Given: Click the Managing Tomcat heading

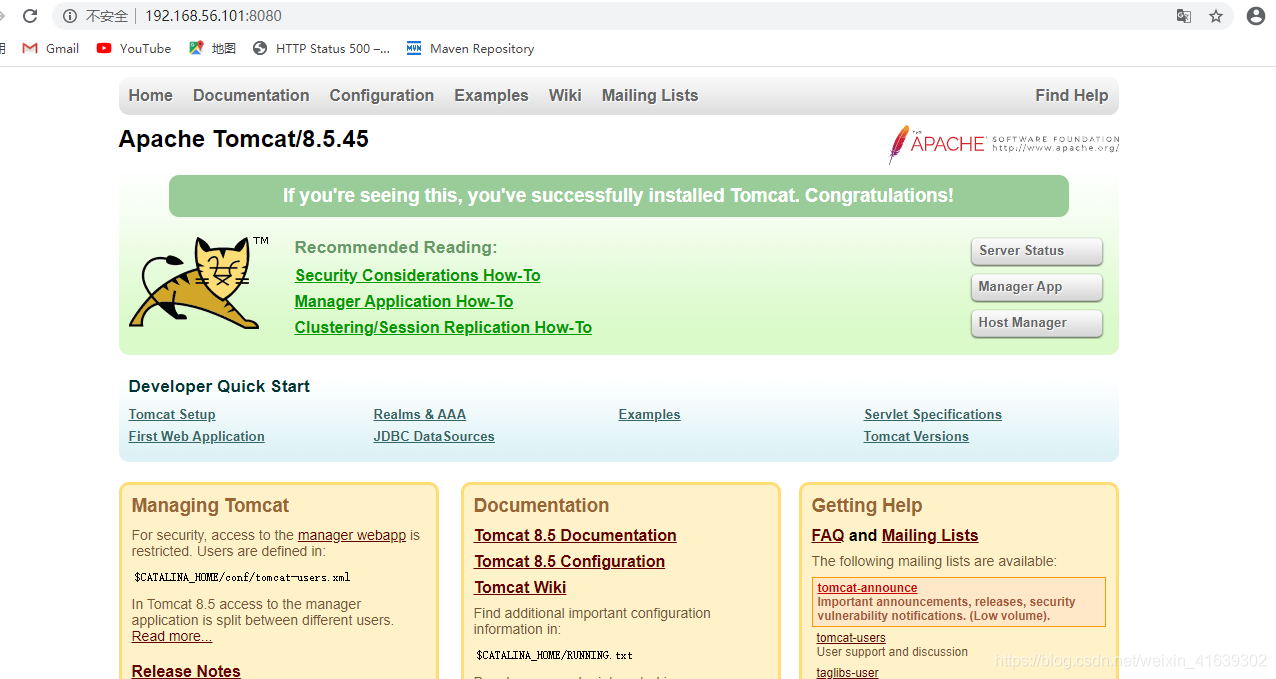Looking at the screenshot, I should 210,506.
